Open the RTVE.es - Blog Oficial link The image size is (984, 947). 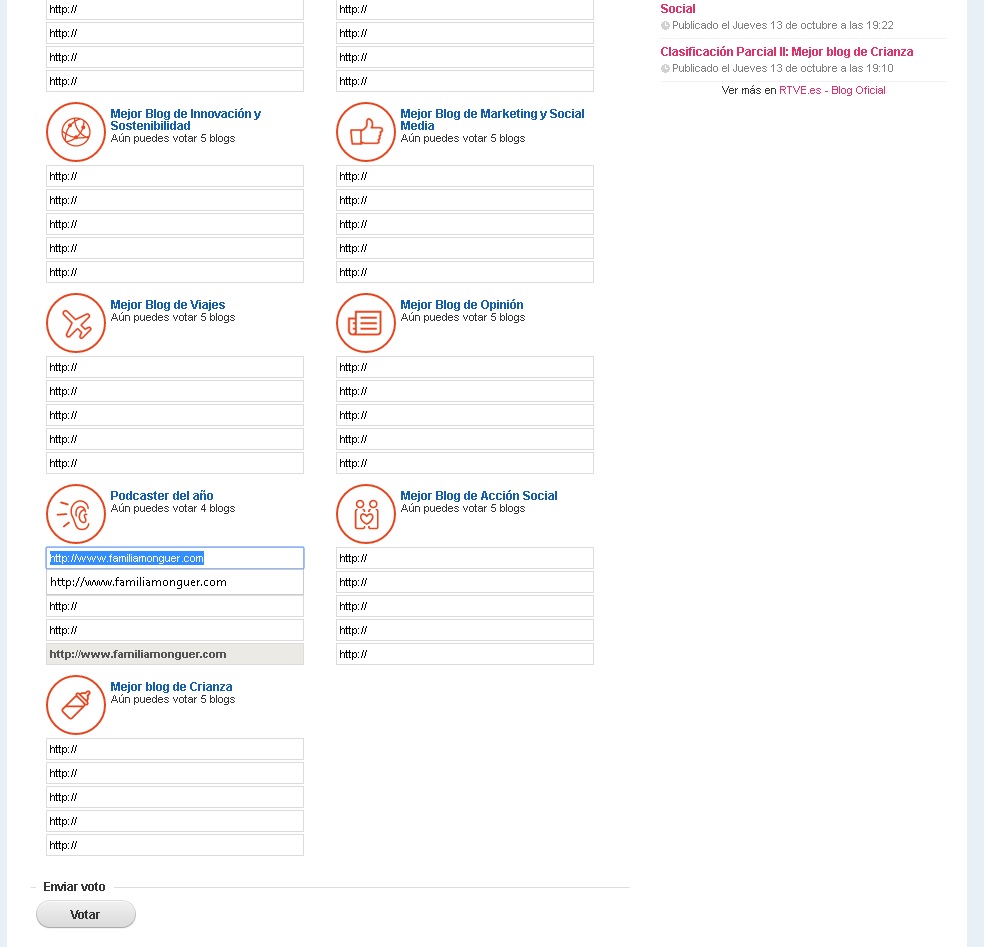click(x=832, y=90)
